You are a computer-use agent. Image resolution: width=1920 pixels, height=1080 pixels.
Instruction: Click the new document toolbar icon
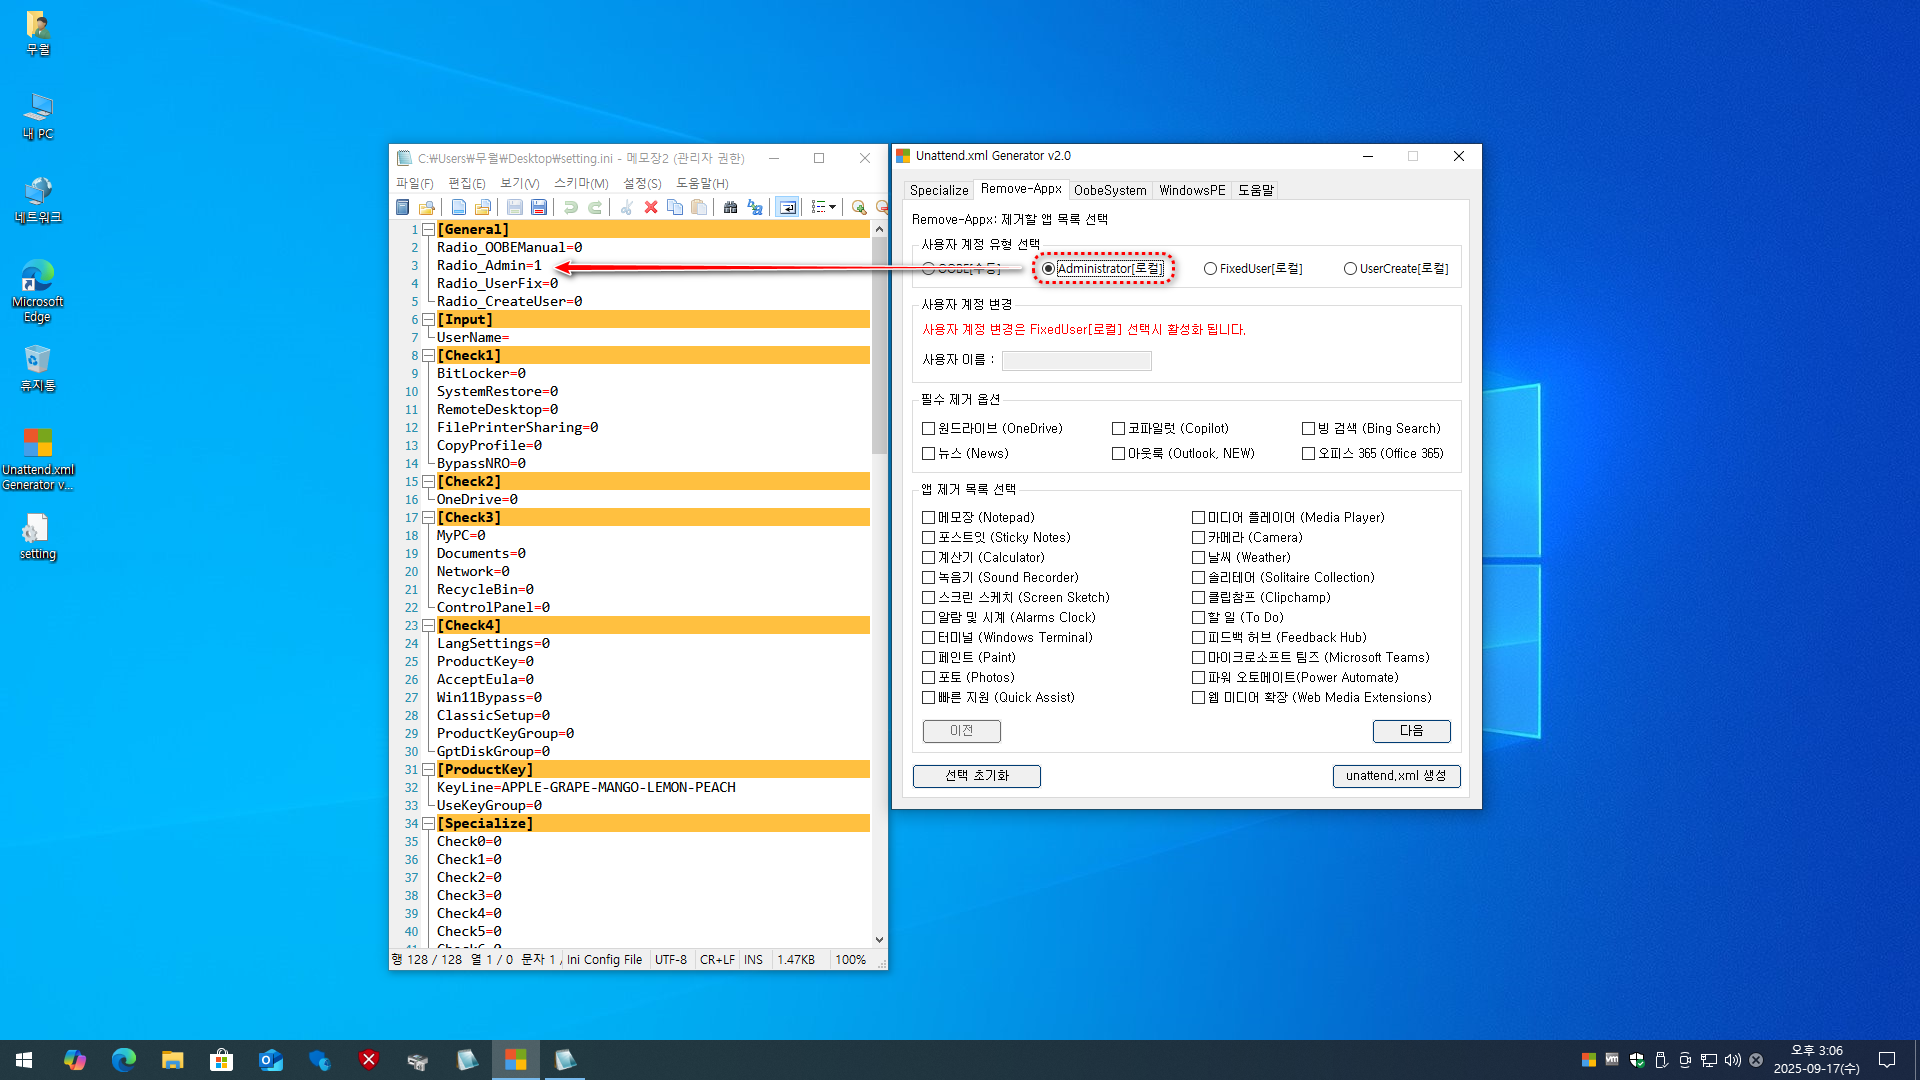[458, 207]
